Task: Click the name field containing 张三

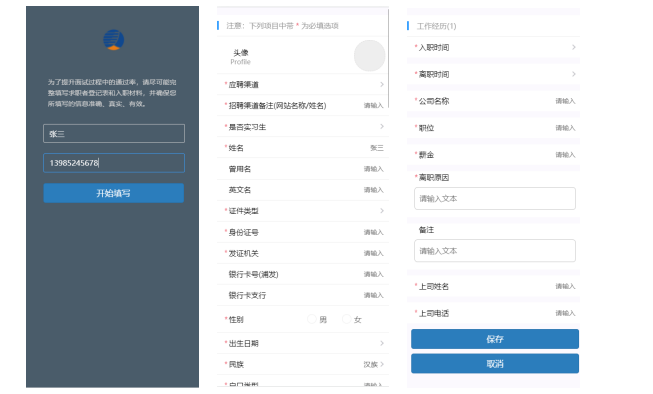Action: pyautogui.click(x=114, y=134)
